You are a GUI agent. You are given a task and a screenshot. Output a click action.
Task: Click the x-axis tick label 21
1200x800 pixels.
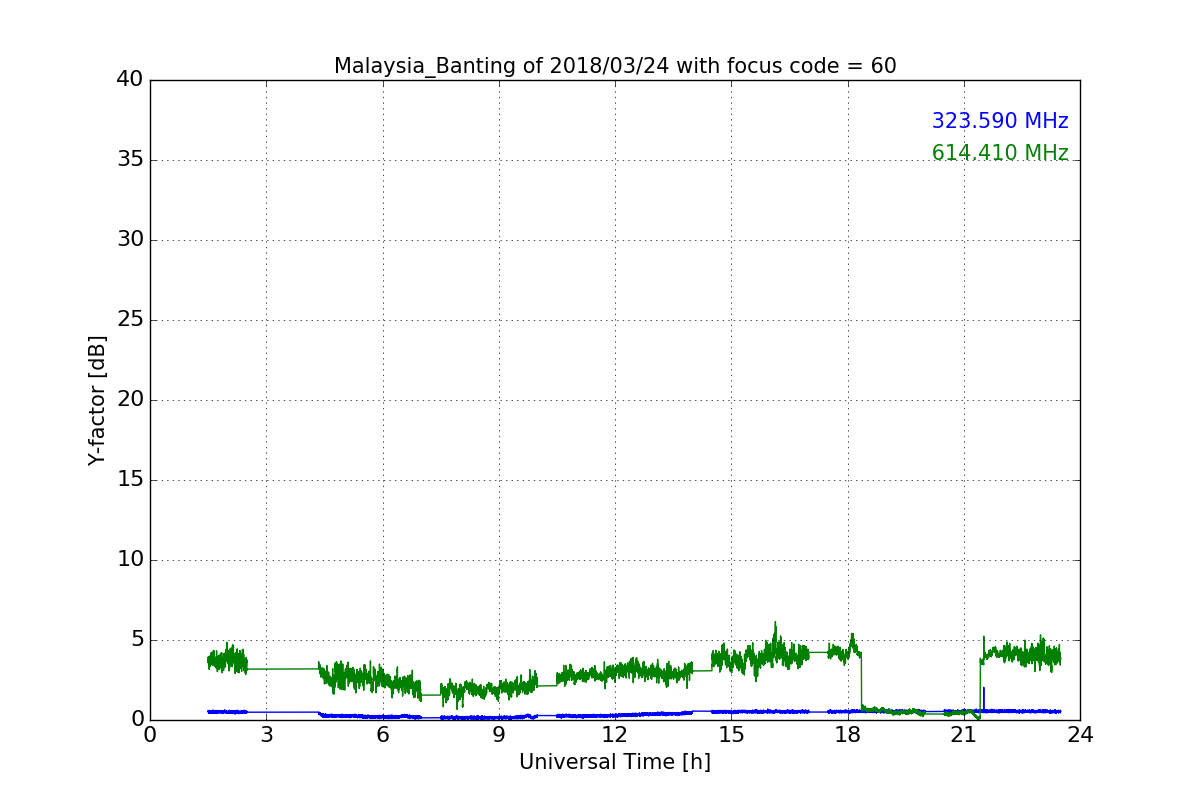(964, 735)
